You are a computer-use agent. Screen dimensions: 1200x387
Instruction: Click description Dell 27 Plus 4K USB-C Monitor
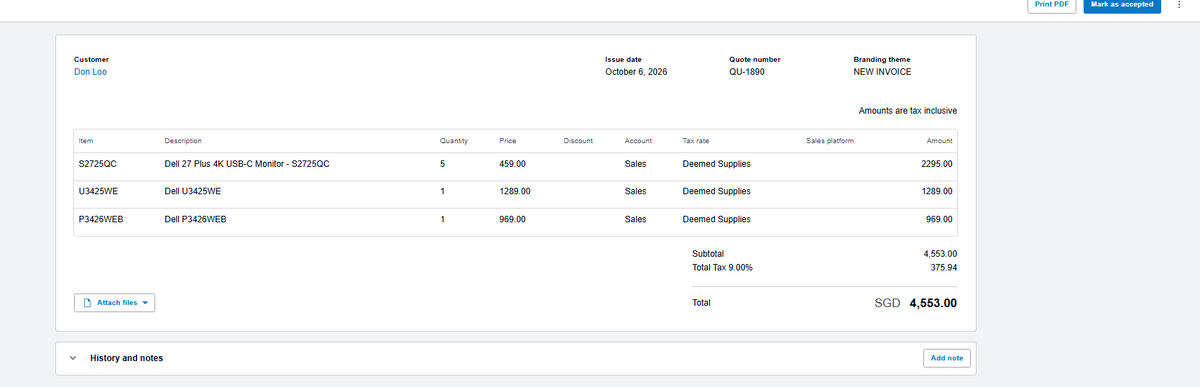click(x=247, y=163)
